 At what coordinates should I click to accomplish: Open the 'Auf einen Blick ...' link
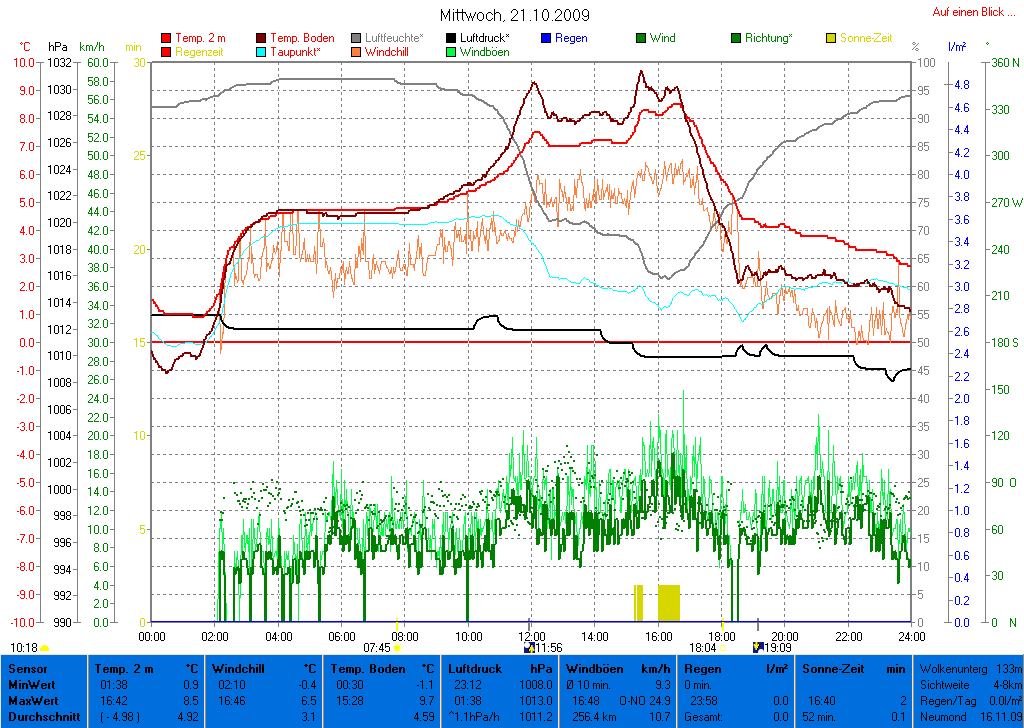[967, 12]
